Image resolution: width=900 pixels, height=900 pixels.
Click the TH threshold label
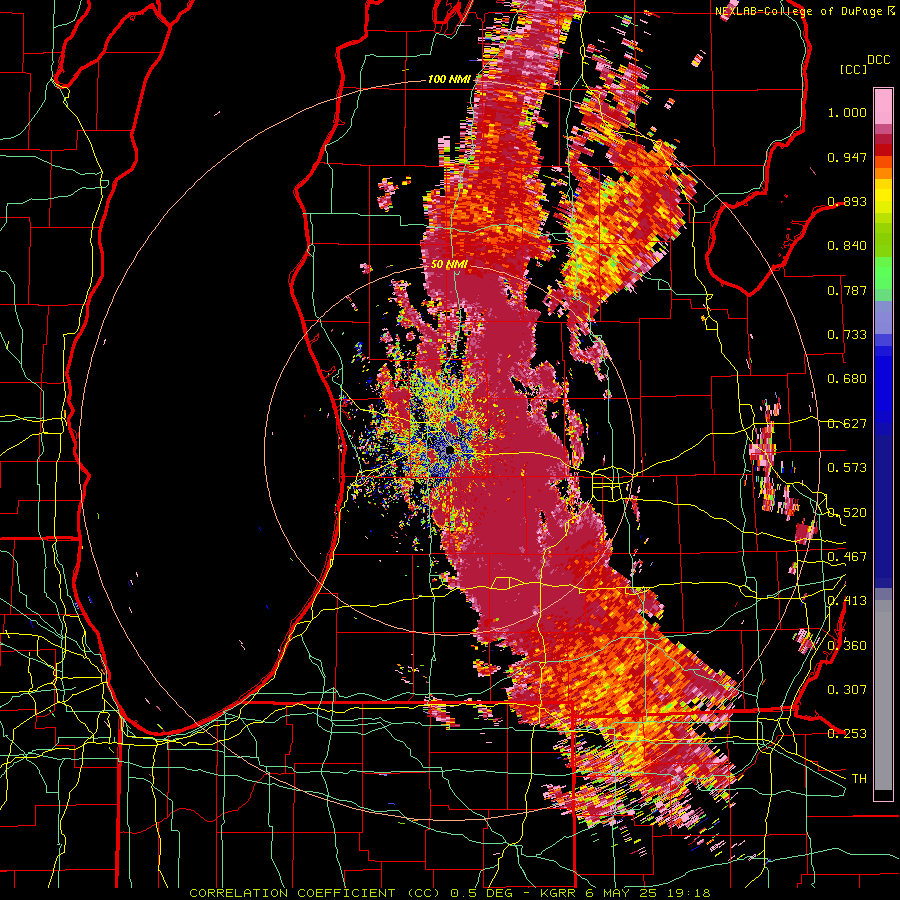pyautogui.click(x=859, y=779)
